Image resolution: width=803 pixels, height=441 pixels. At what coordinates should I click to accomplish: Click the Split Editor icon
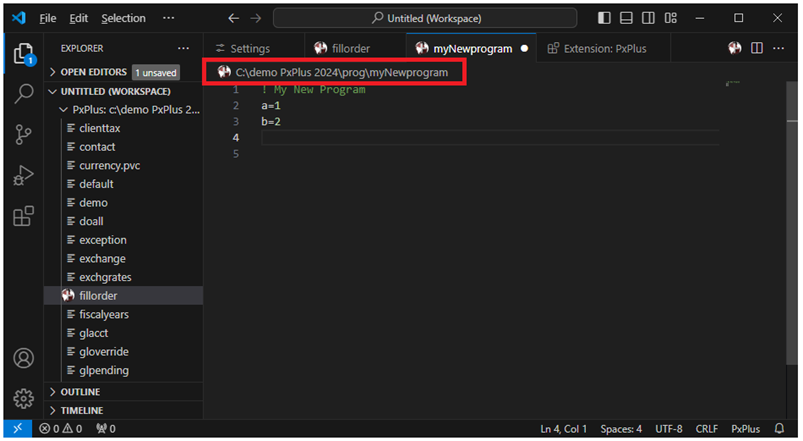coord(757,48)
